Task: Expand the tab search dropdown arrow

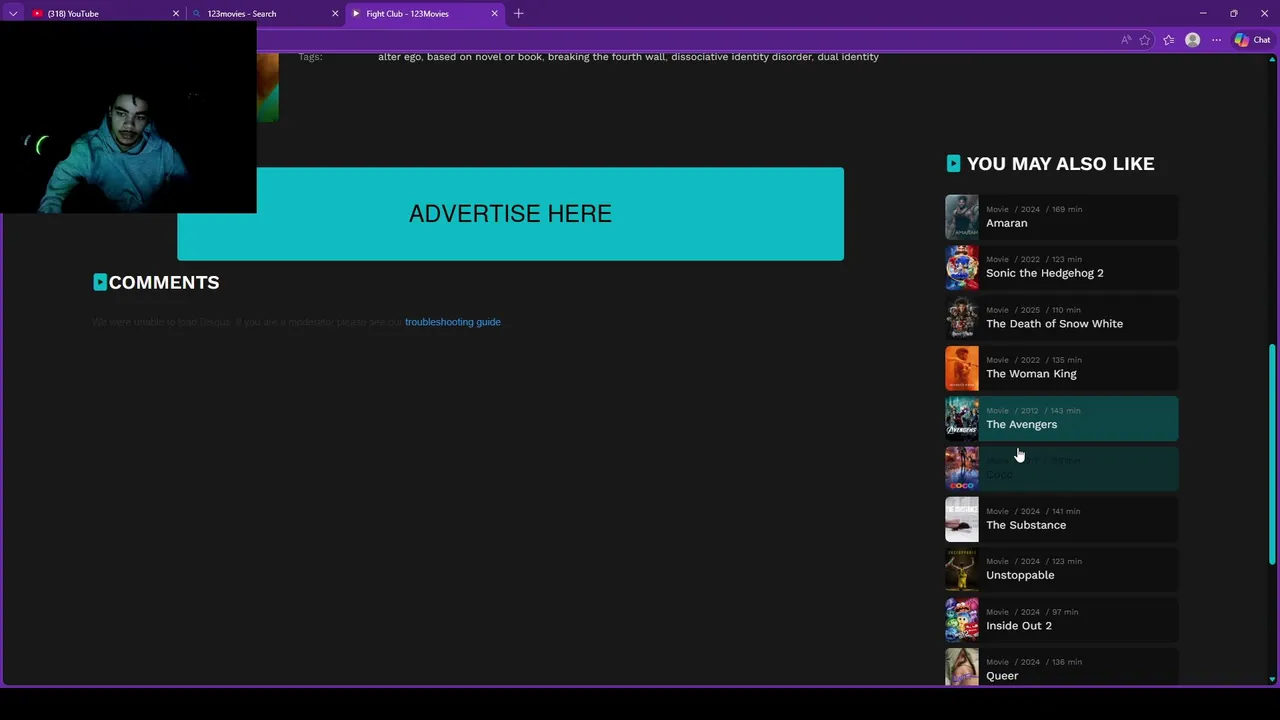Action: (x=13, y=13)
